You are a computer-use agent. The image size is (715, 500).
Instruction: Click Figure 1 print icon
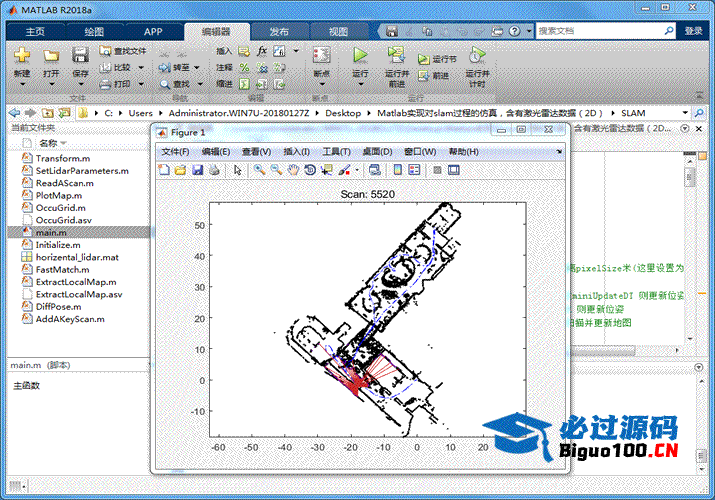pos(214,170)
